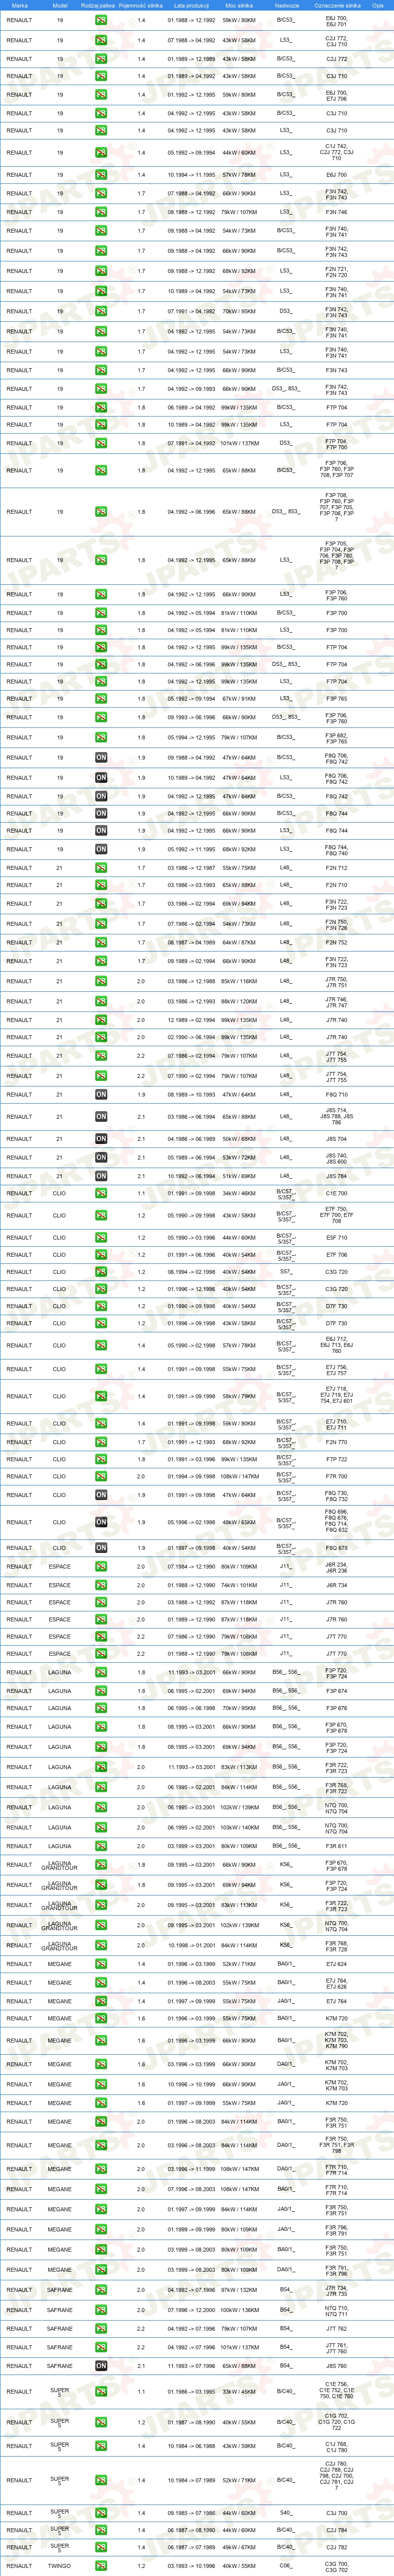The width and height of the screenshot is (394, 2576).
Task: Click the 'N7Q 710, N7Q 711' engine code cell
Action: coord(336,2310)
